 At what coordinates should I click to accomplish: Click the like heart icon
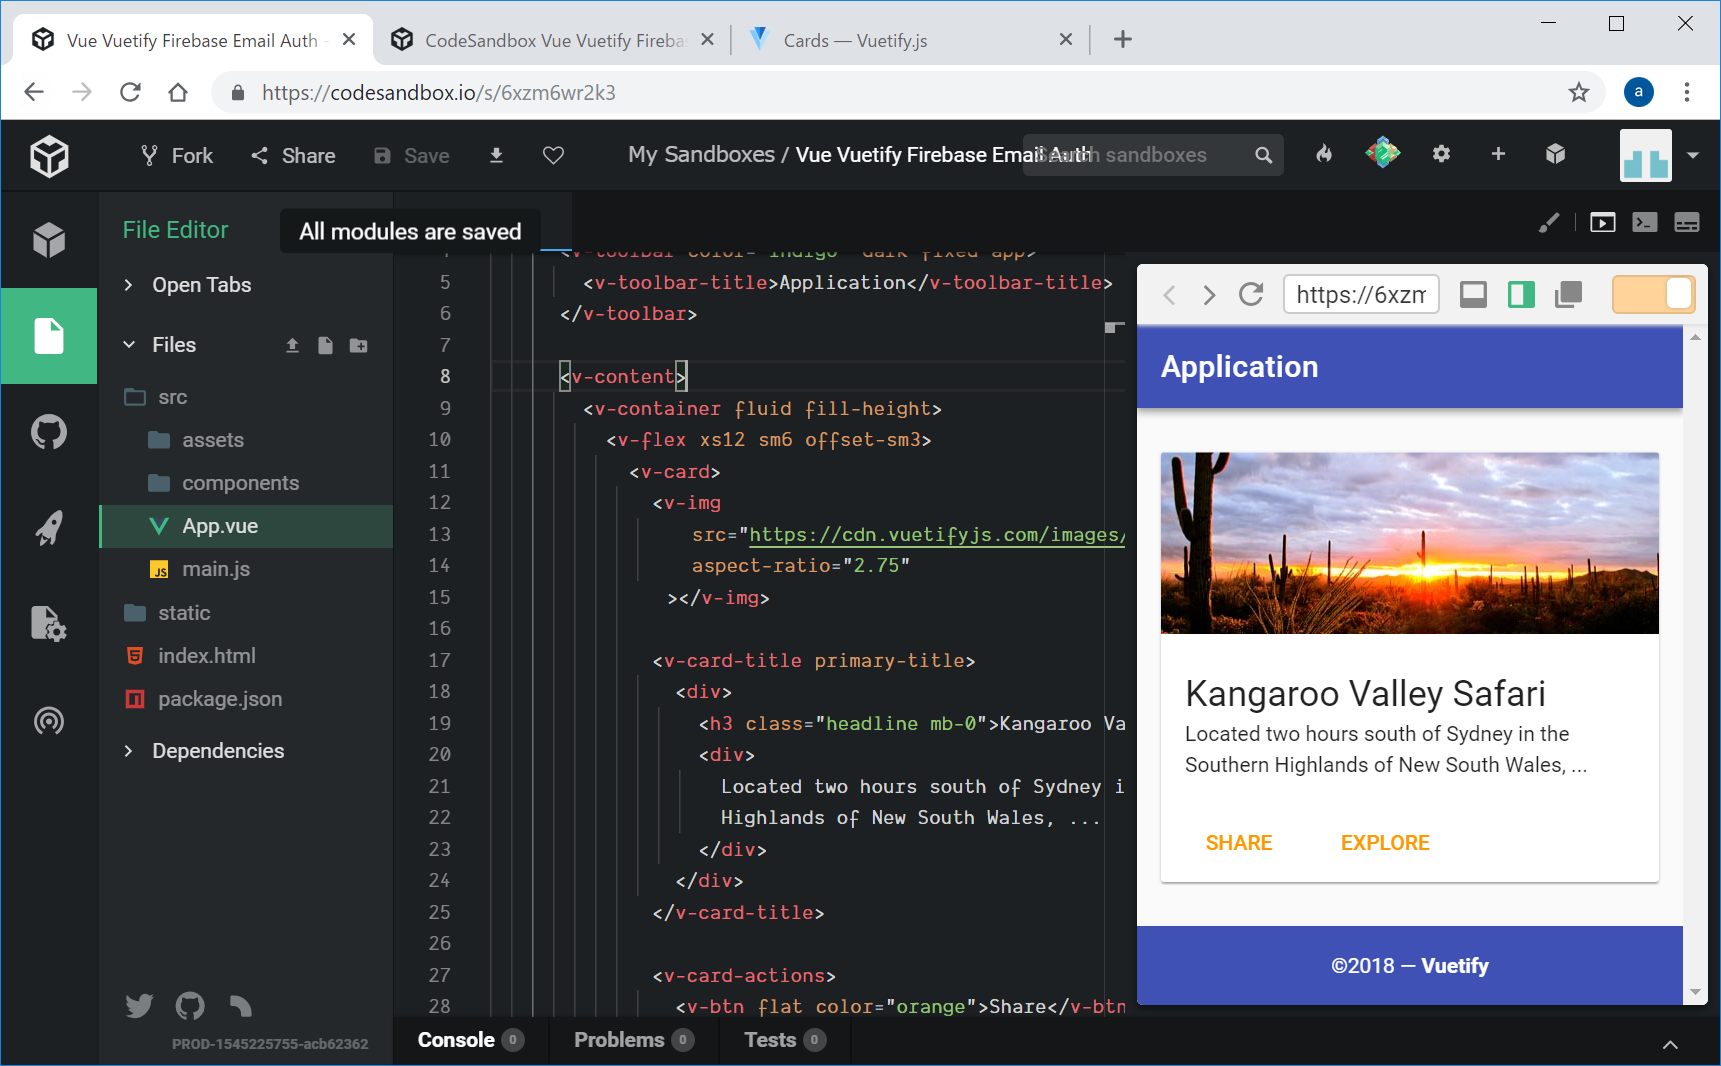point(553,155)
